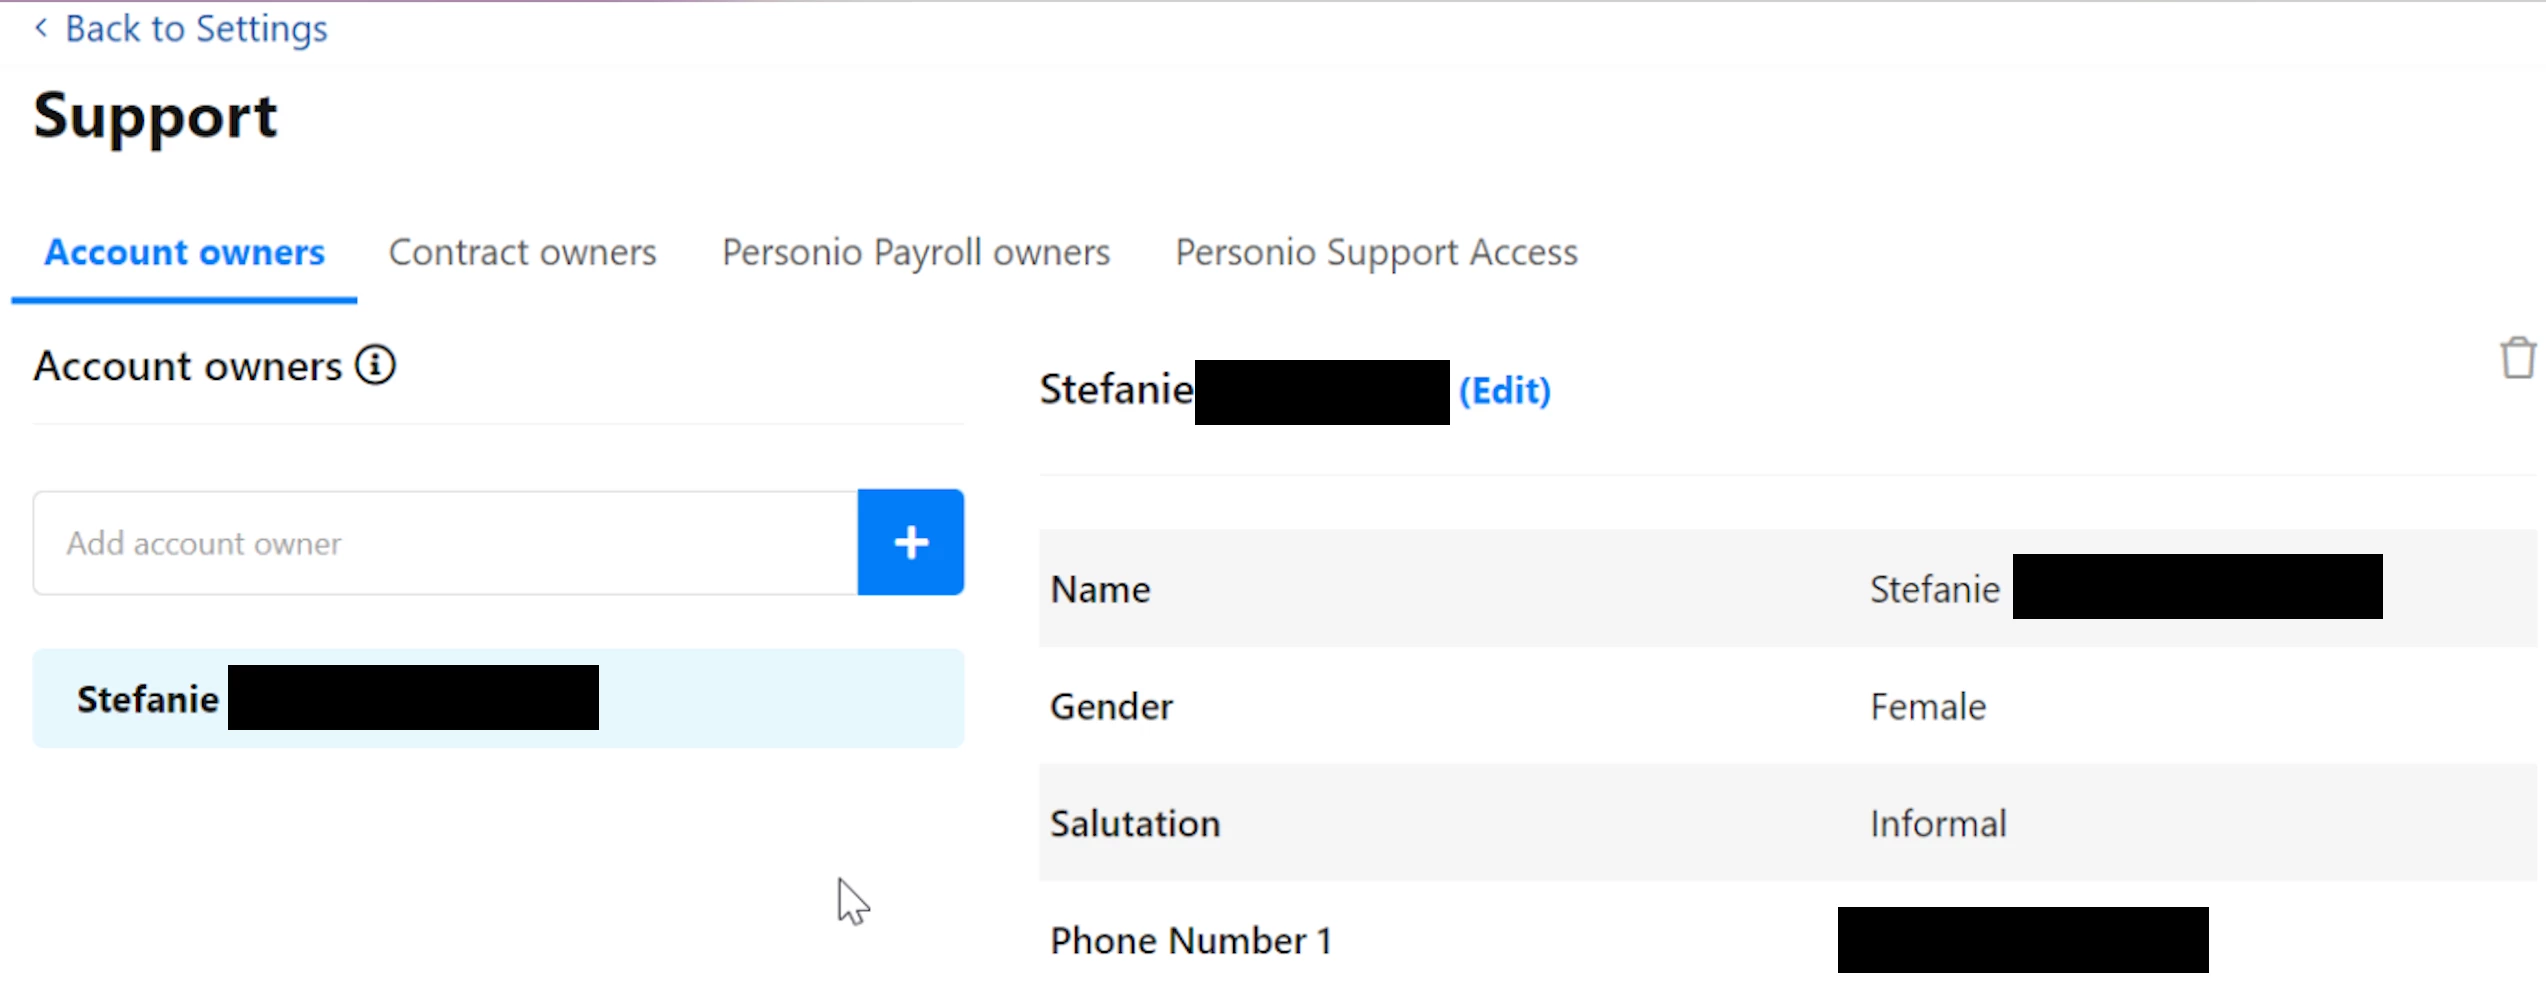
Task: Open the Personio Support Access tab
Action: click(1376, 252)
